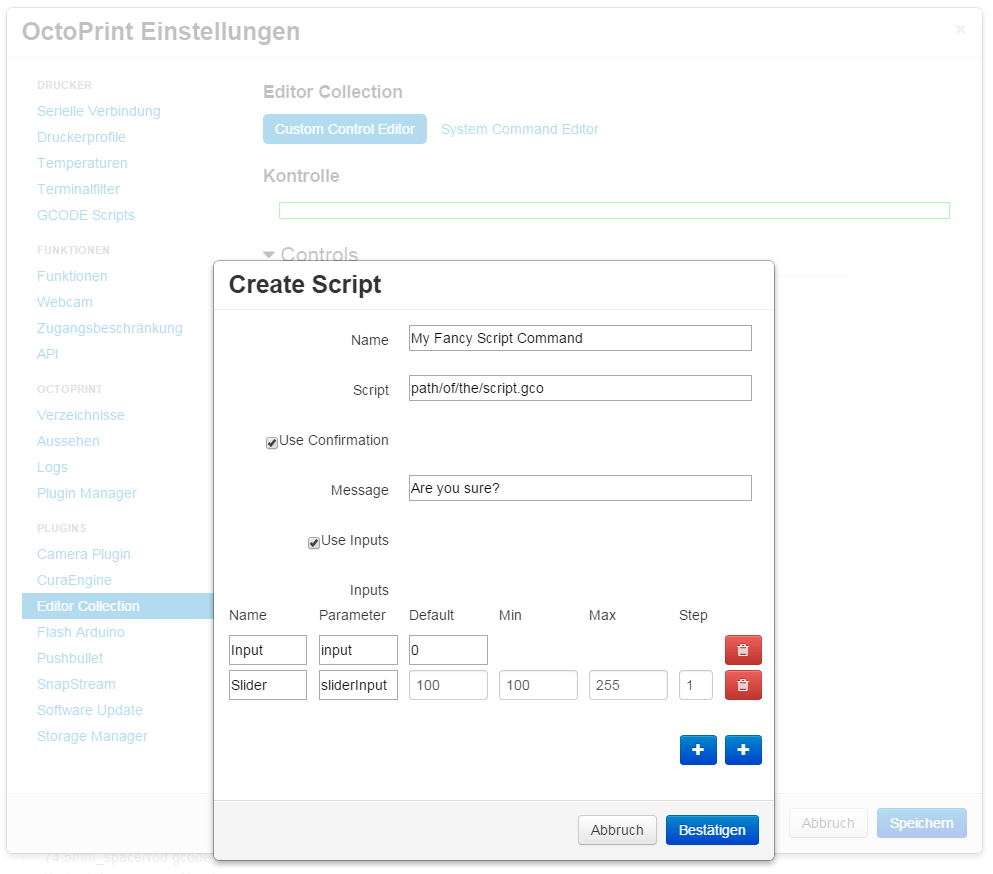Focus the confirmation Message field
993x874 pixels.
click(580, 488)
